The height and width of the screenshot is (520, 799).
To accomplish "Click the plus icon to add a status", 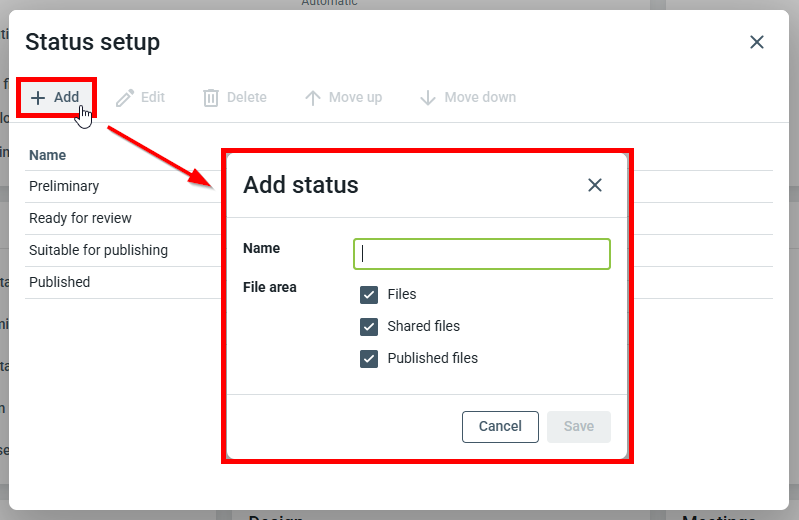I will 38,98.
